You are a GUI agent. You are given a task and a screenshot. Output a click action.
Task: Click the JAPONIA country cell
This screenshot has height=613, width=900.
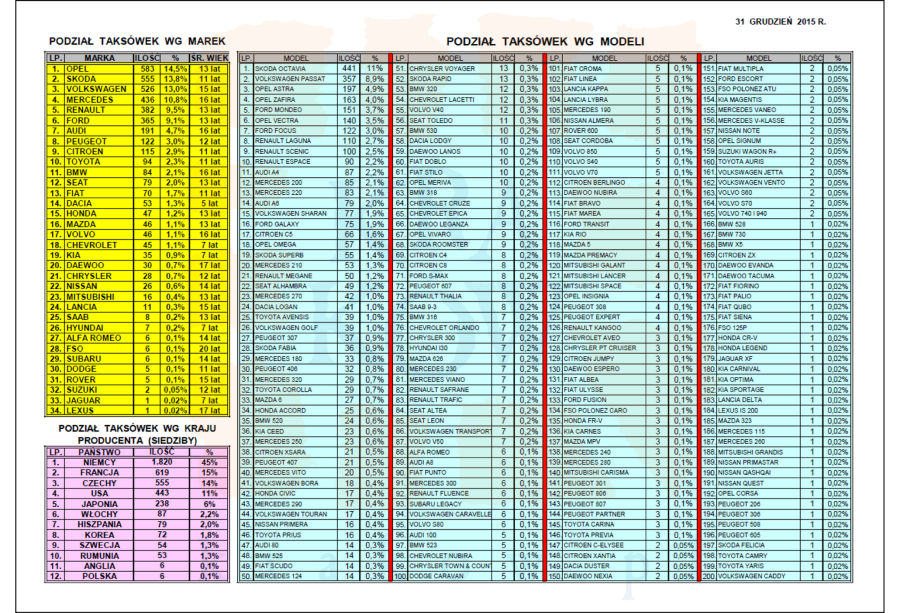[98, 503]
